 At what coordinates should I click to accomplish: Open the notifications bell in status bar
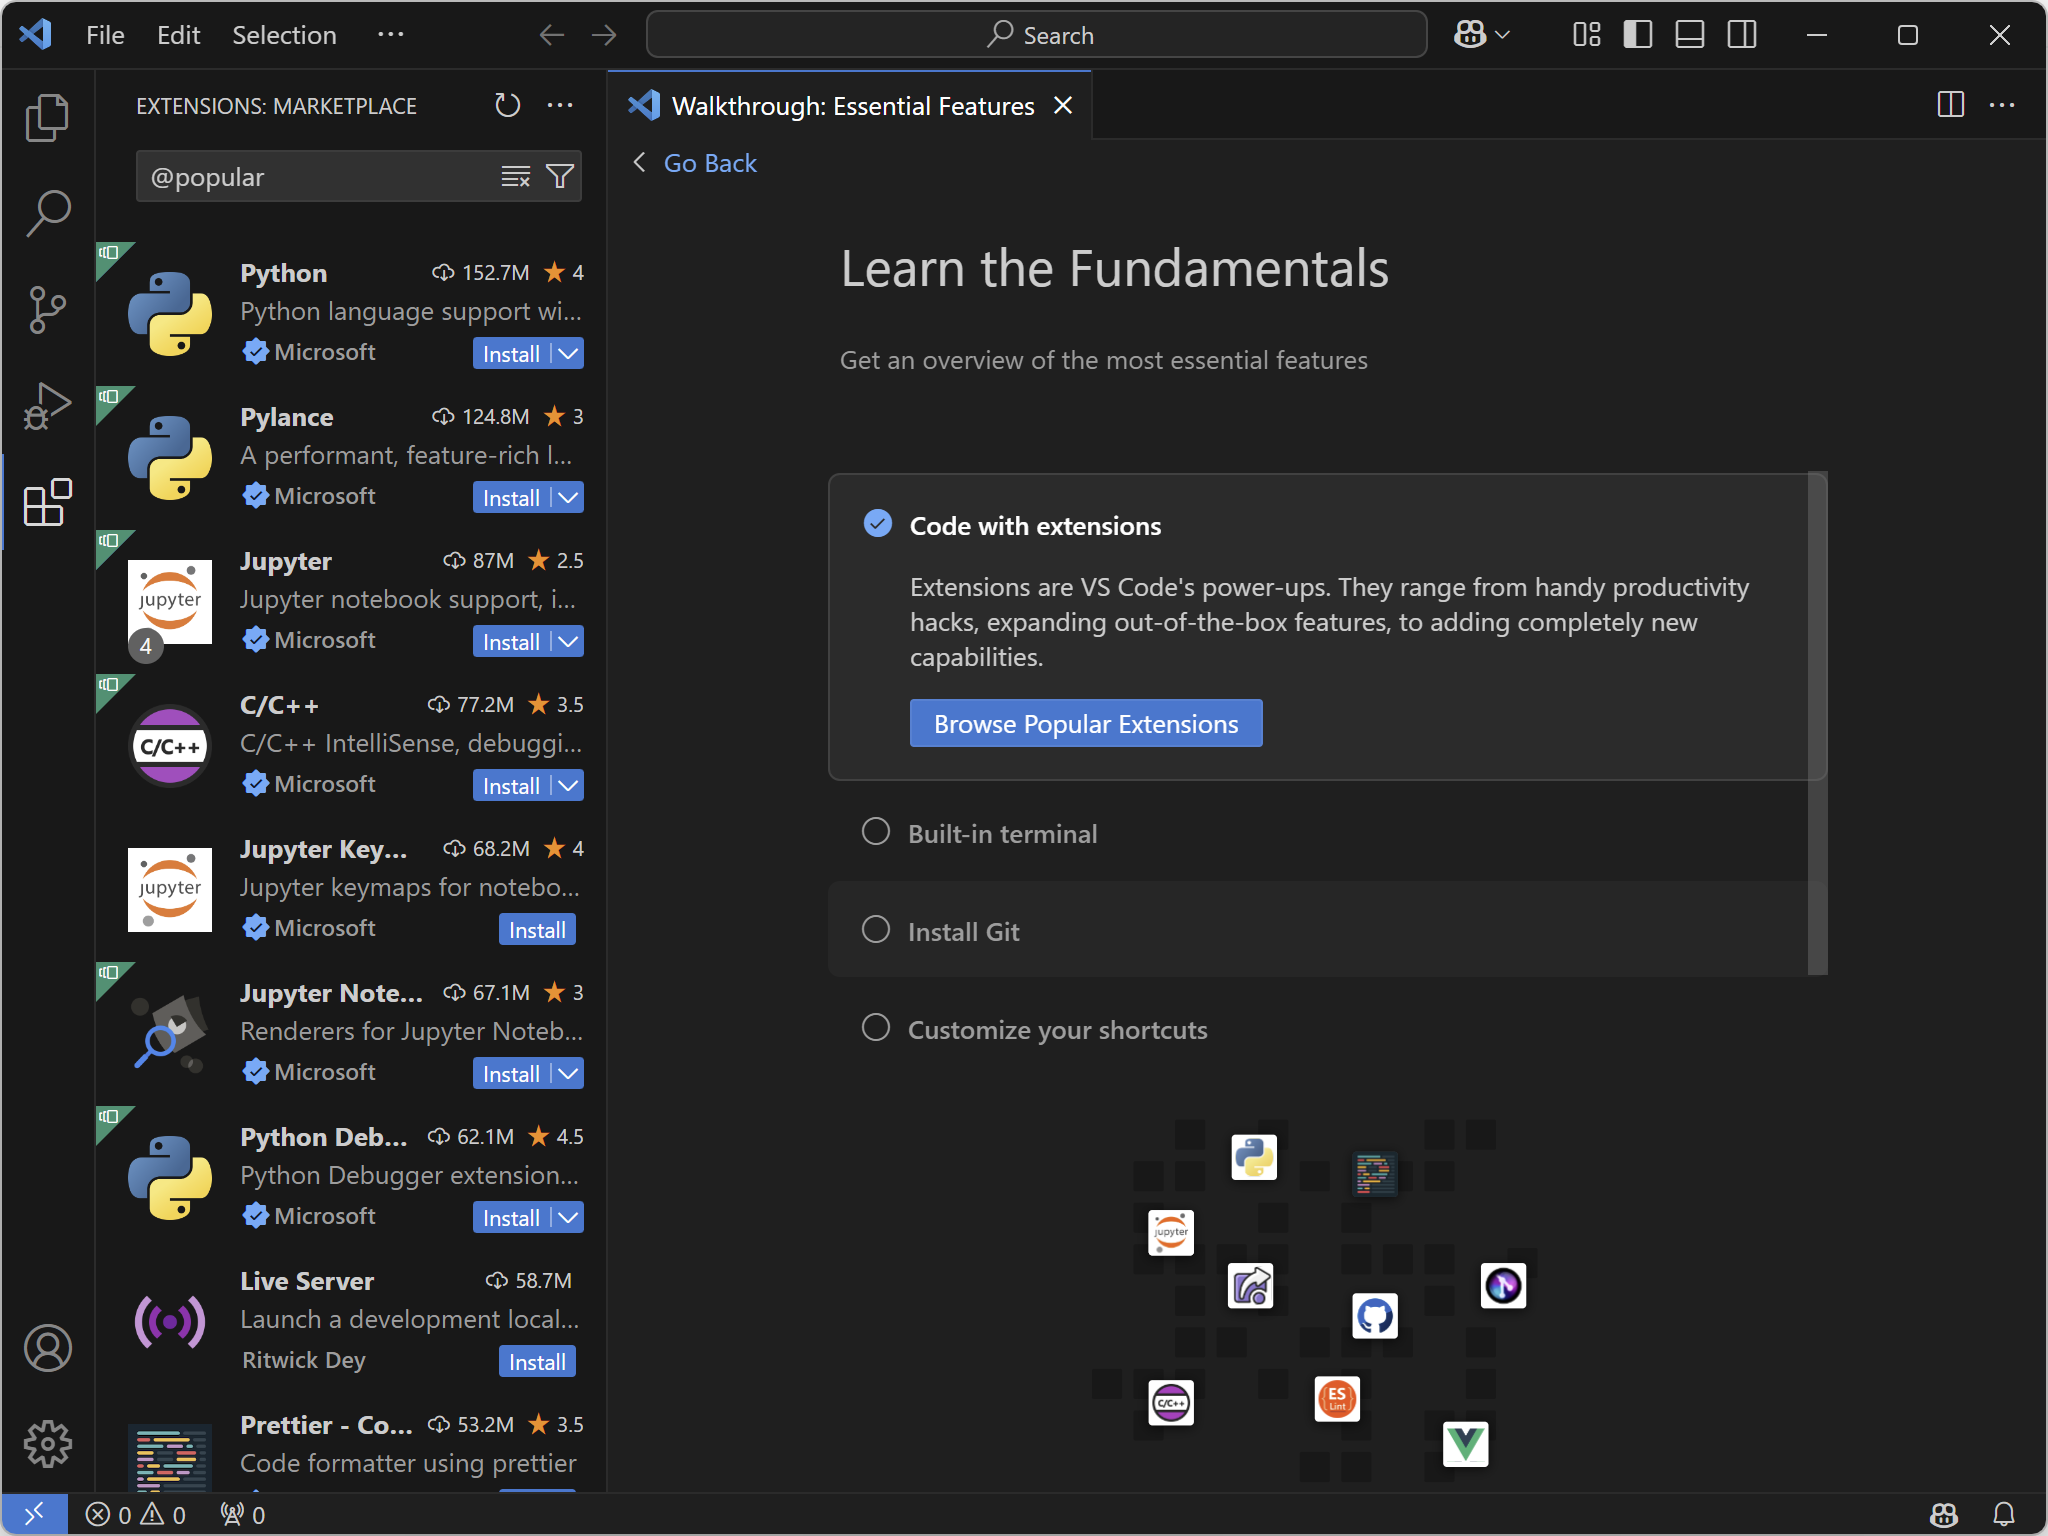pyautogui.click(x=2003, y=1514)
